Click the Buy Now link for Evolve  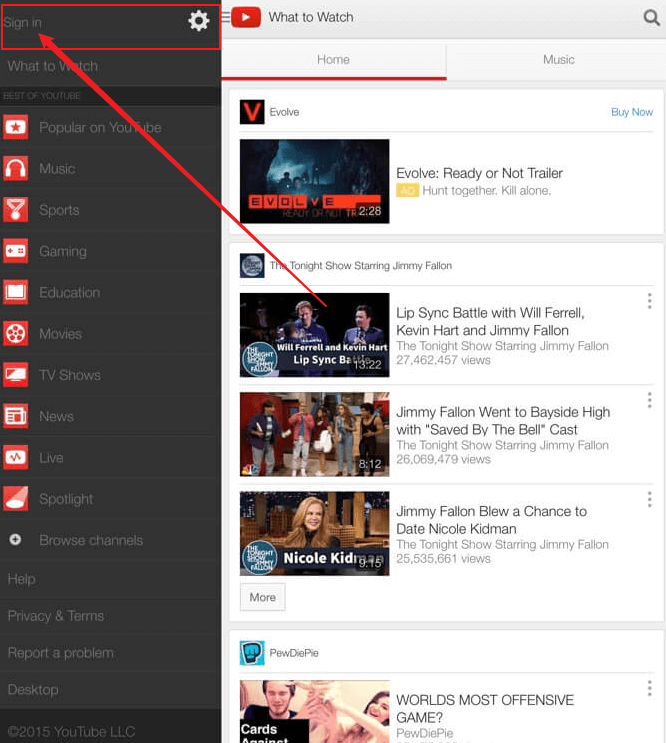click(631, 112)
